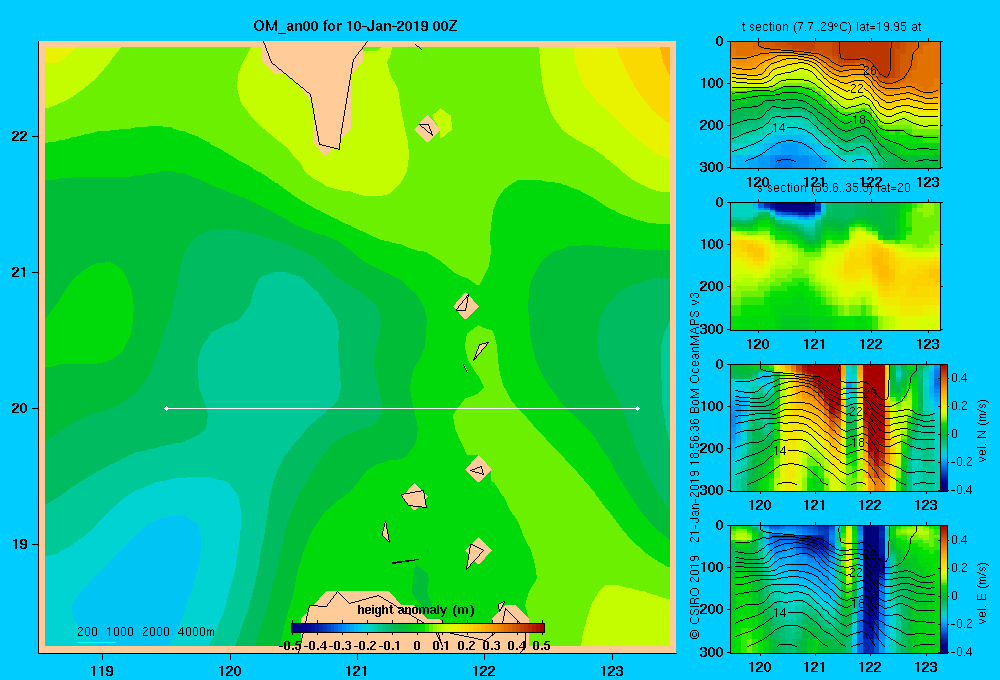The width and height of the screenshot is (1000, 680).
Task: Click the western endpoint of the white section line
Action: coord(166,408)
